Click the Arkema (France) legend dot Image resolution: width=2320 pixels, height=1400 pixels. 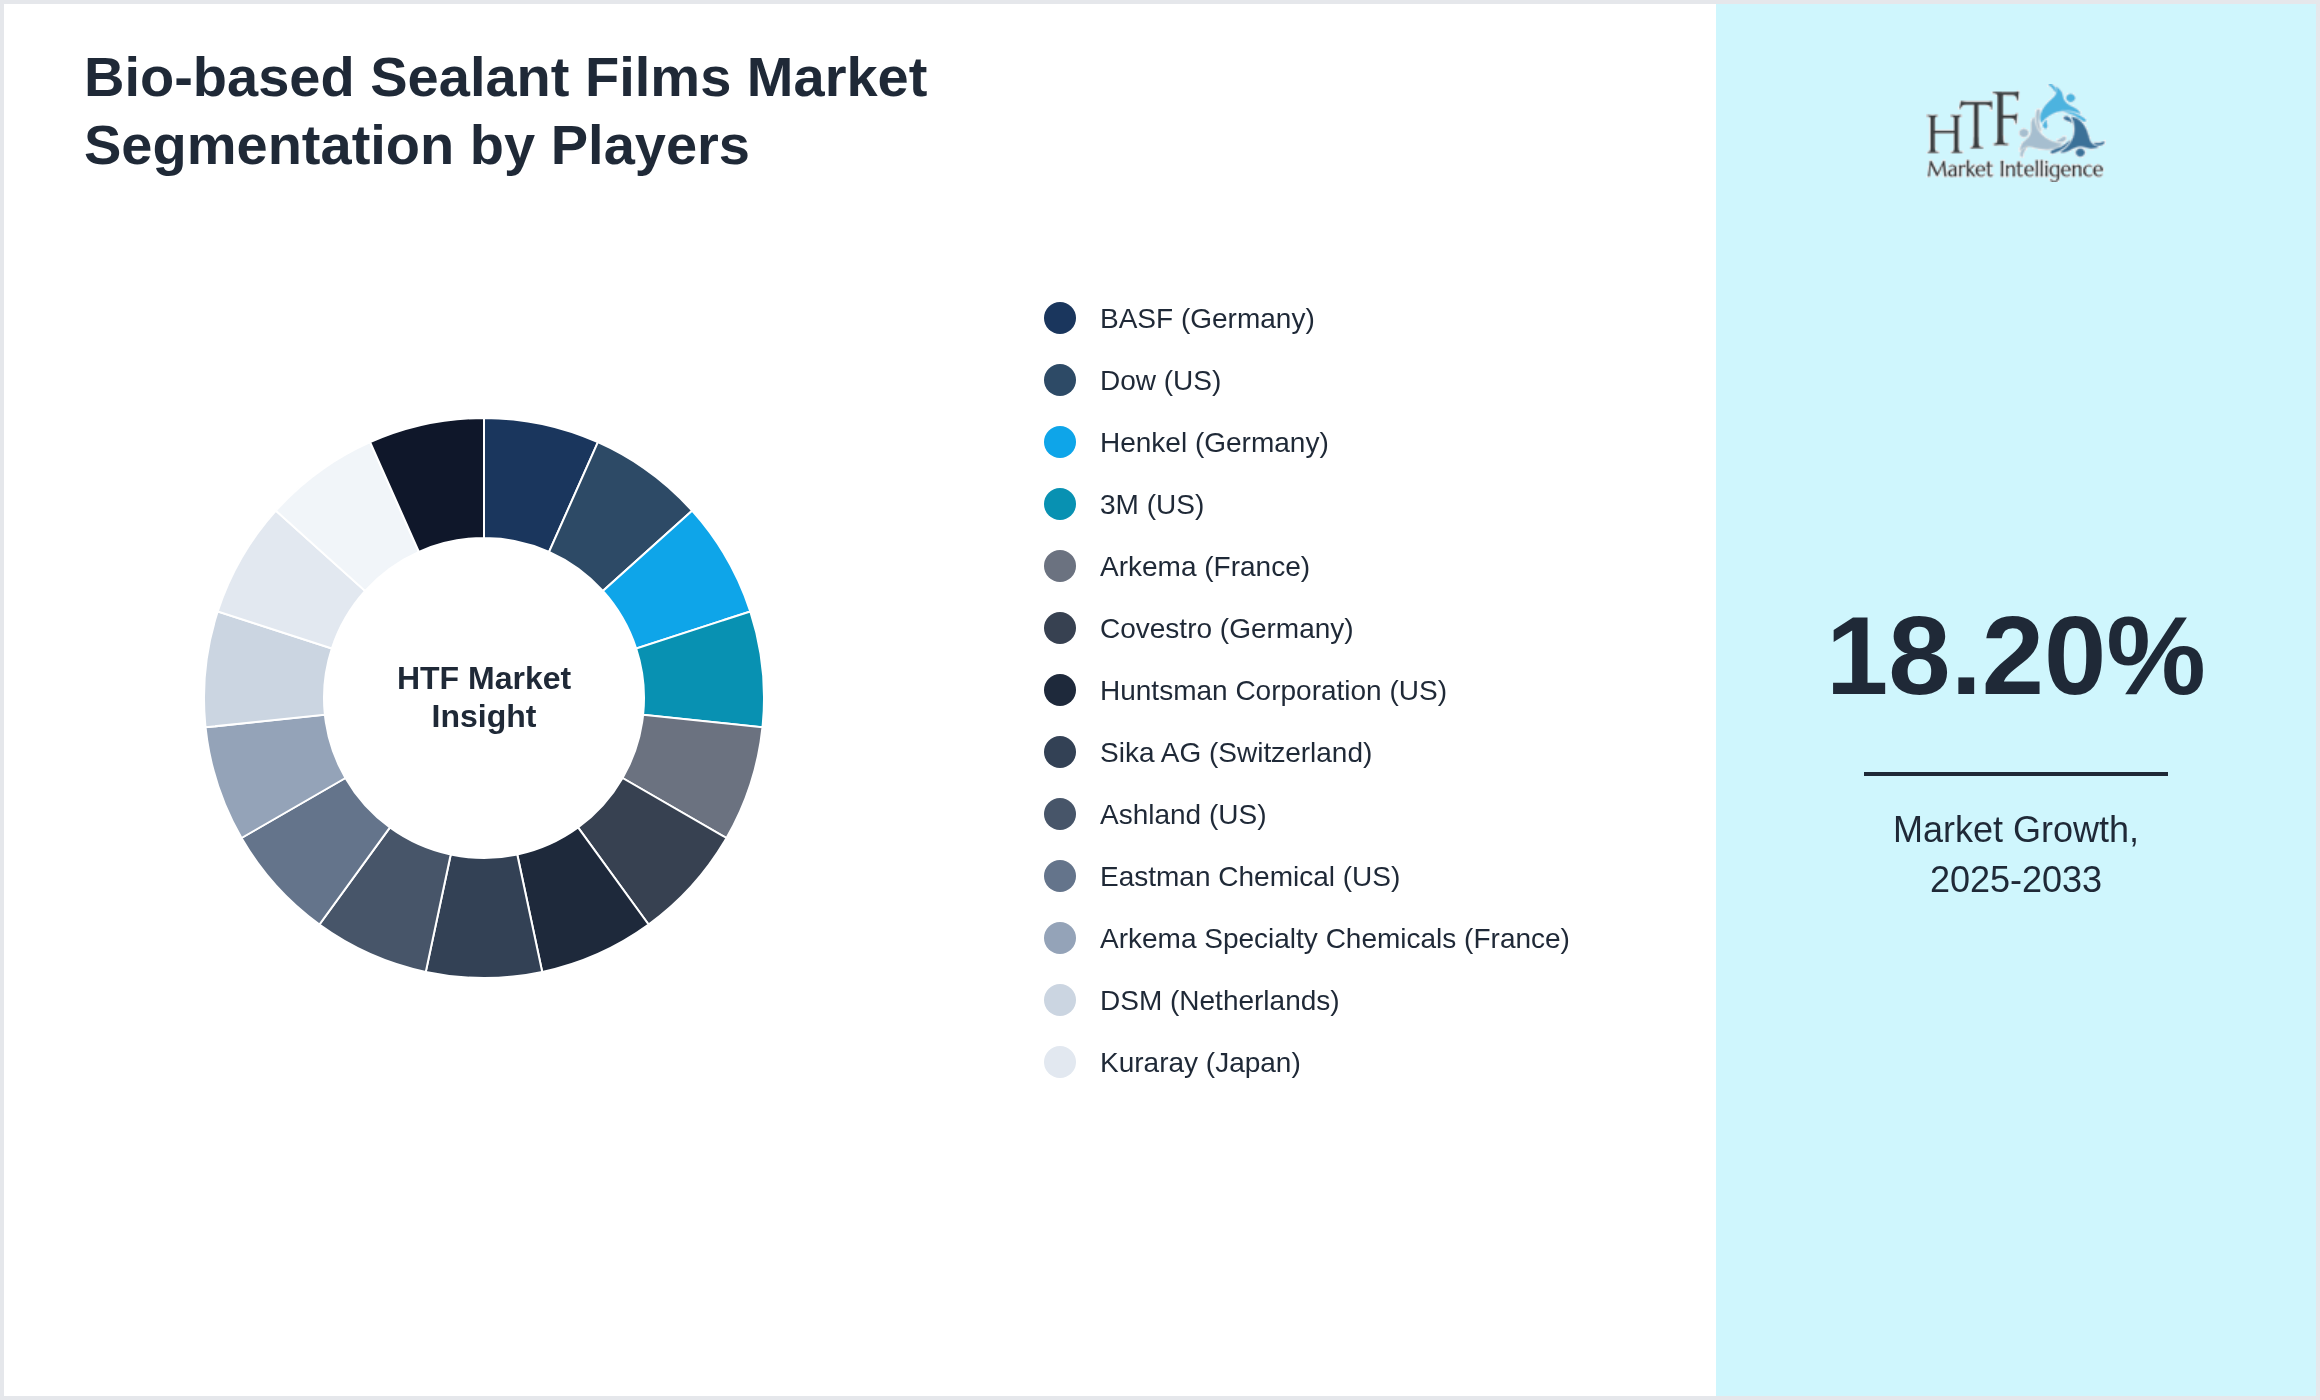click(1059, 566)
